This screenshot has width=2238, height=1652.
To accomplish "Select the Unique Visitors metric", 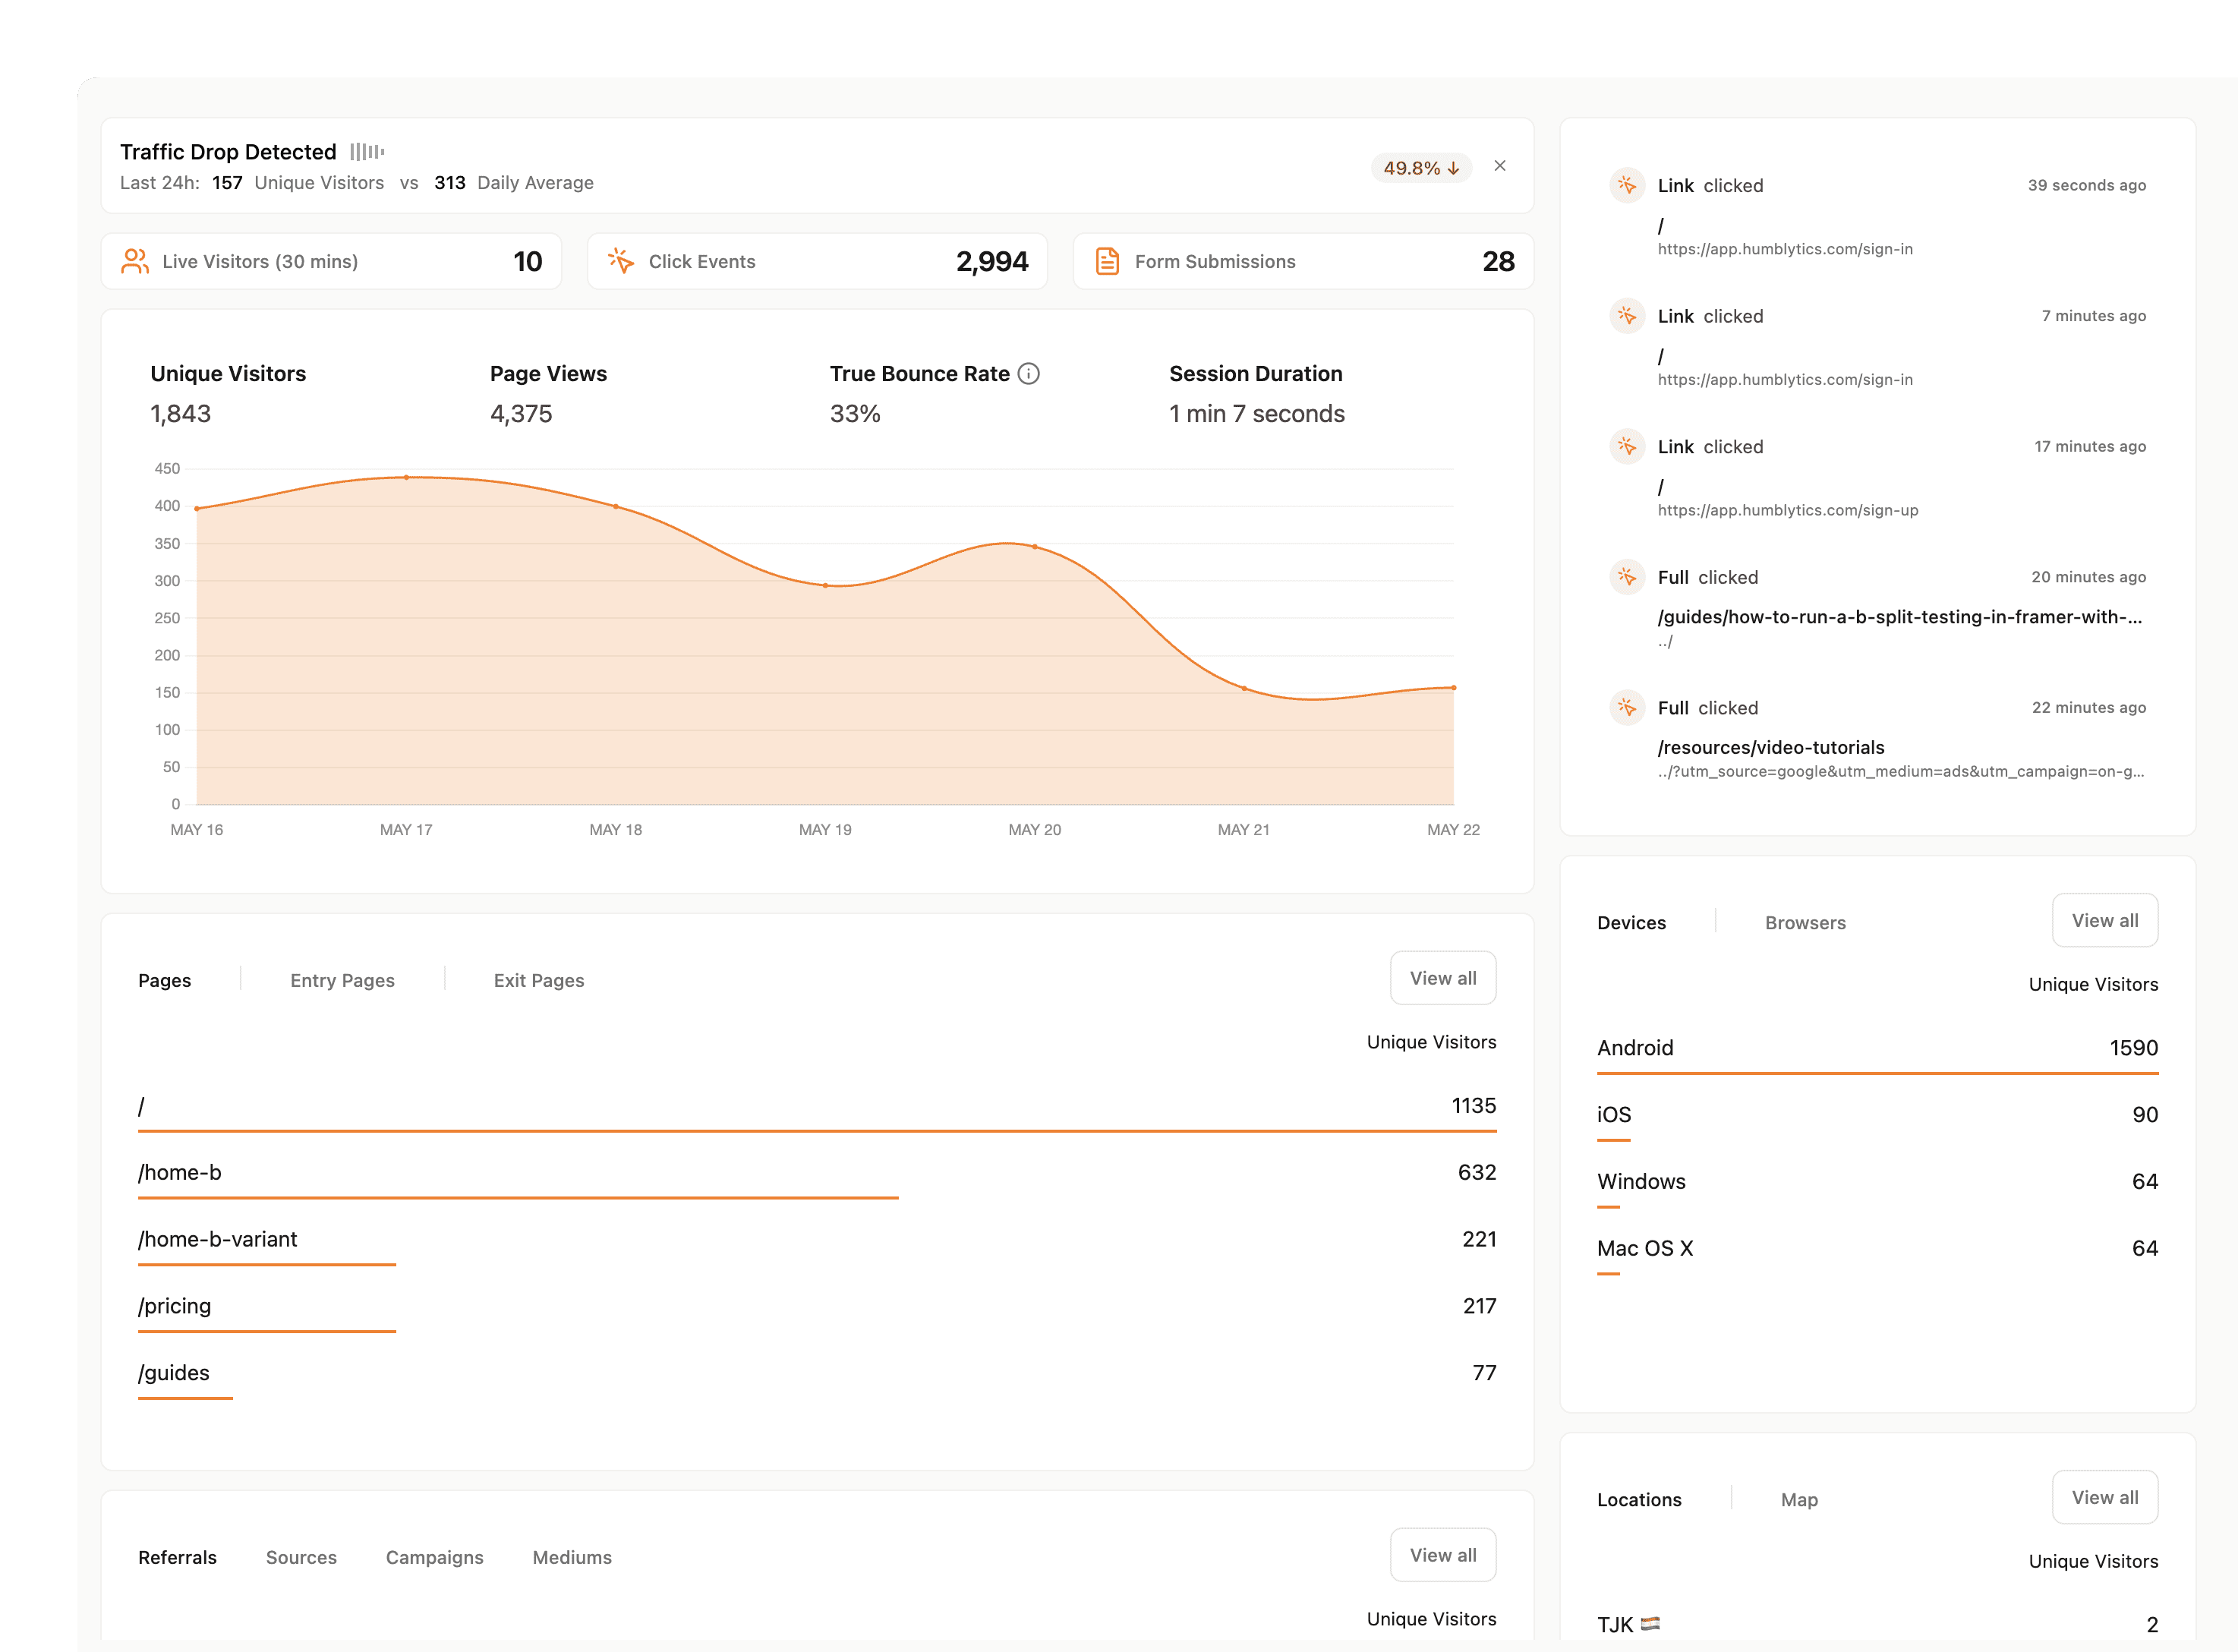I will pos(228,393).
